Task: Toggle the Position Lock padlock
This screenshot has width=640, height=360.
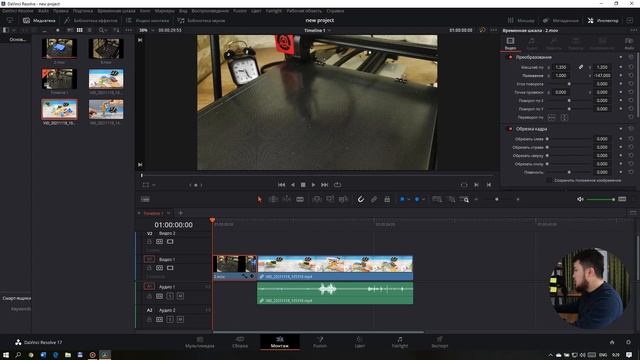Action: tap(387, 199)
